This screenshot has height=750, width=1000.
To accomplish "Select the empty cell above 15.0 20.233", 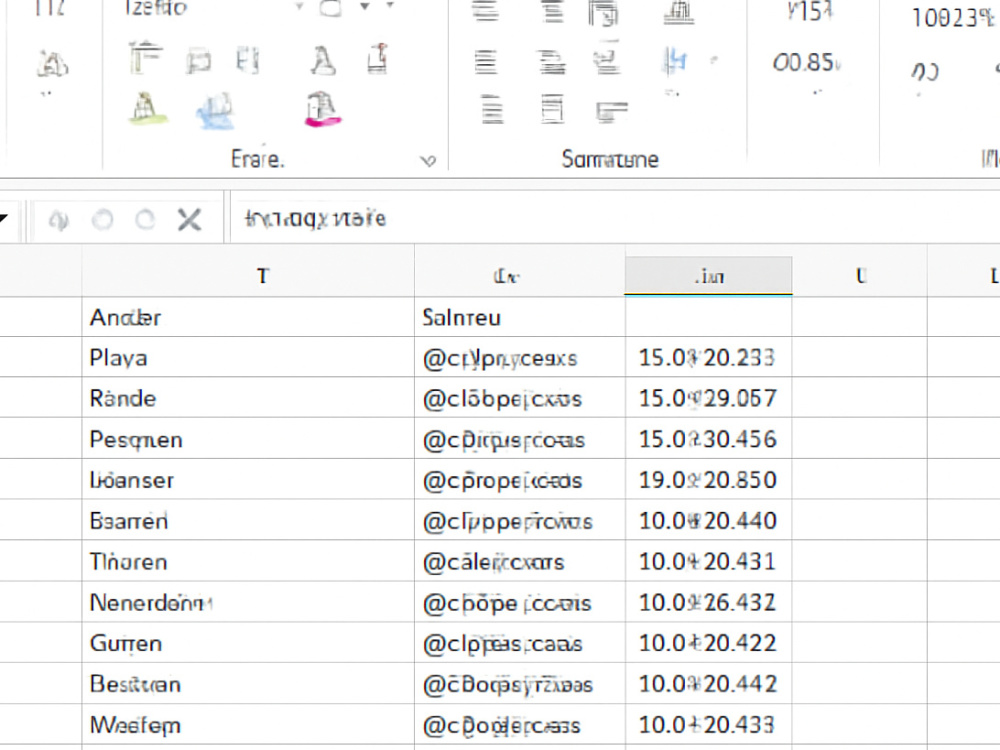I will (x=709, y=317).
